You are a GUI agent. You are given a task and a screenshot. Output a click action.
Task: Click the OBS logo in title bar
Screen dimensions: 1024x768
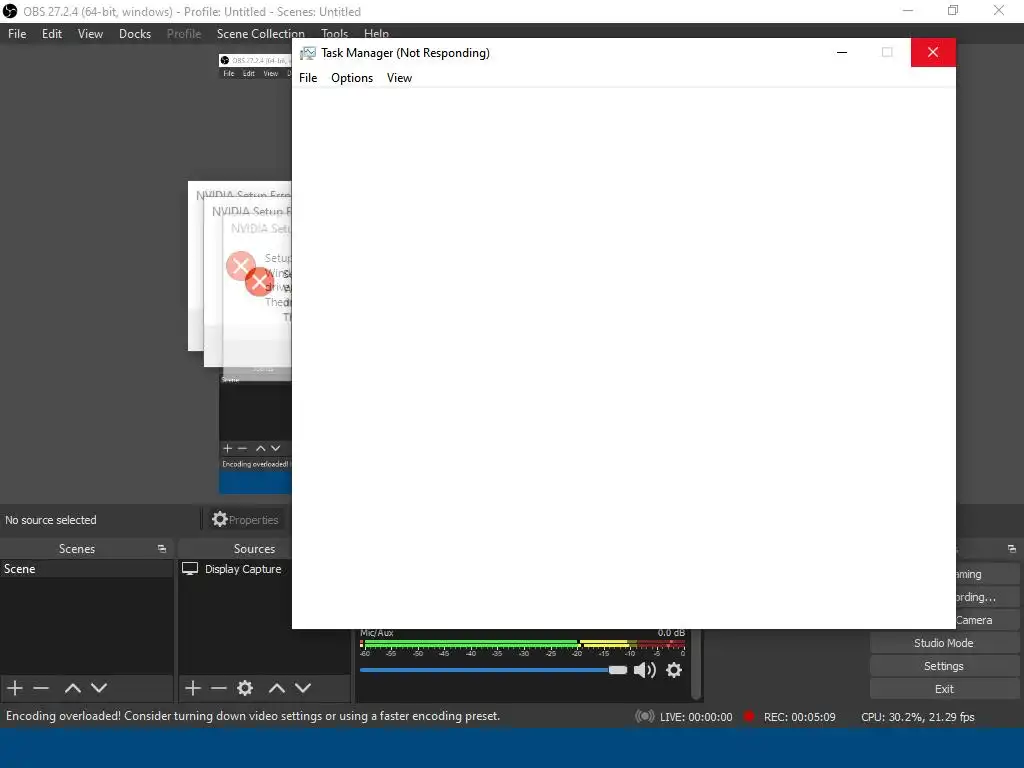click(x=10, y=11)
